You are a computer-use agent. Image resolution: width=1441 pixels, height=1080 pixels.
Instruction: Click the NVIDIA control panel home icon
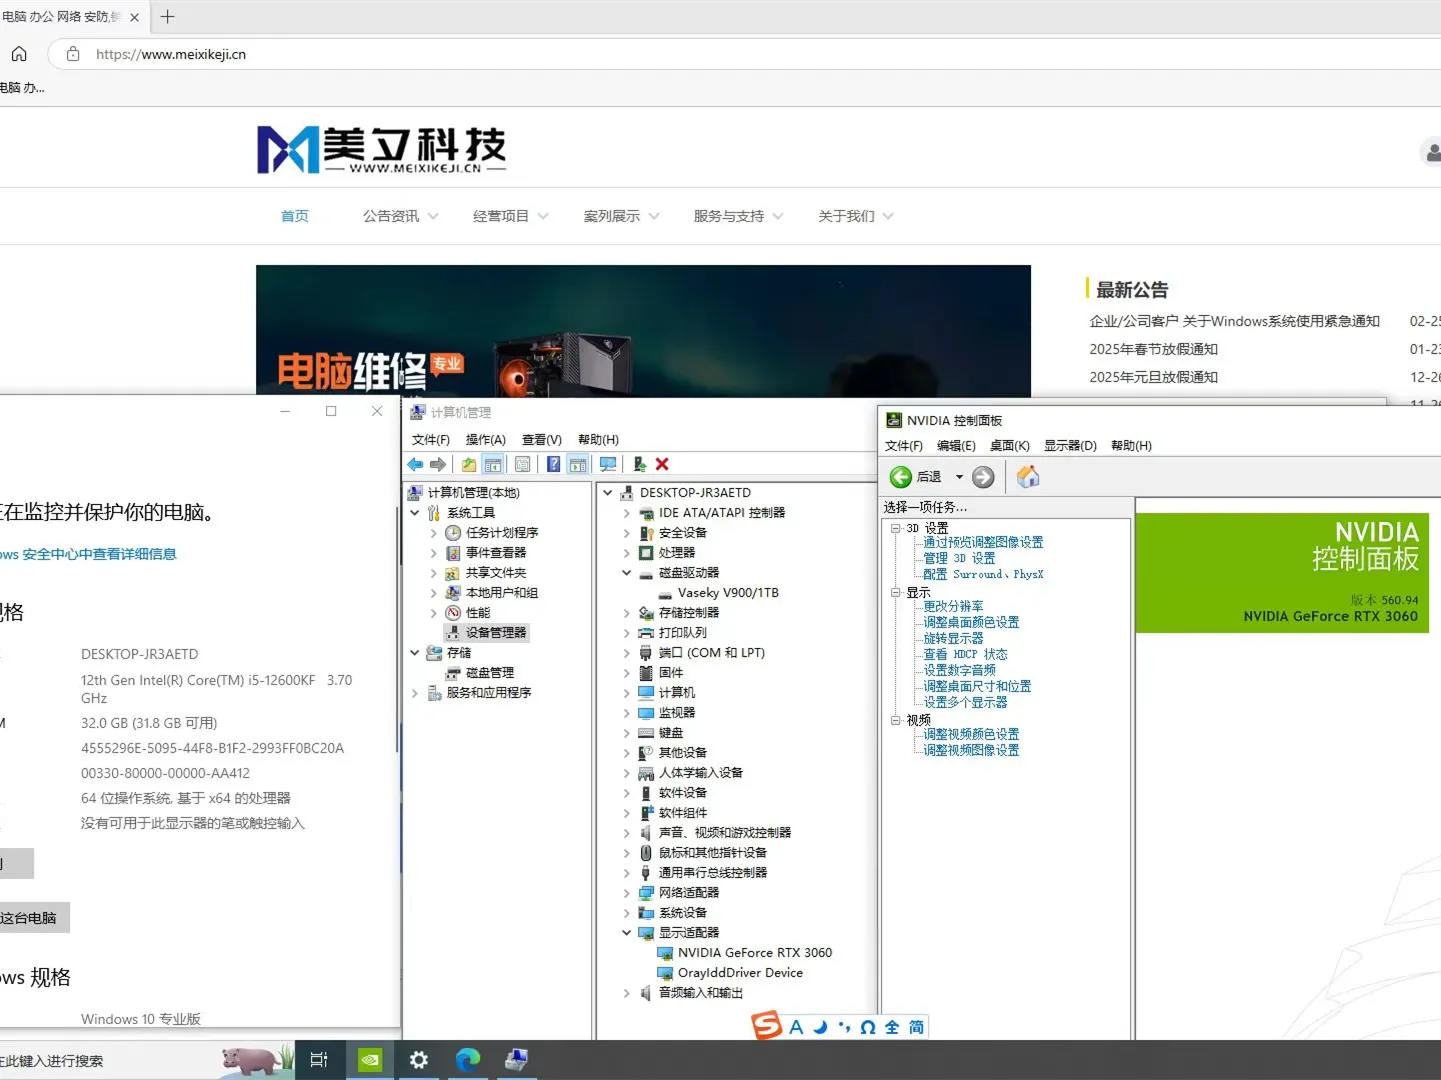(x=1027, y=477)
